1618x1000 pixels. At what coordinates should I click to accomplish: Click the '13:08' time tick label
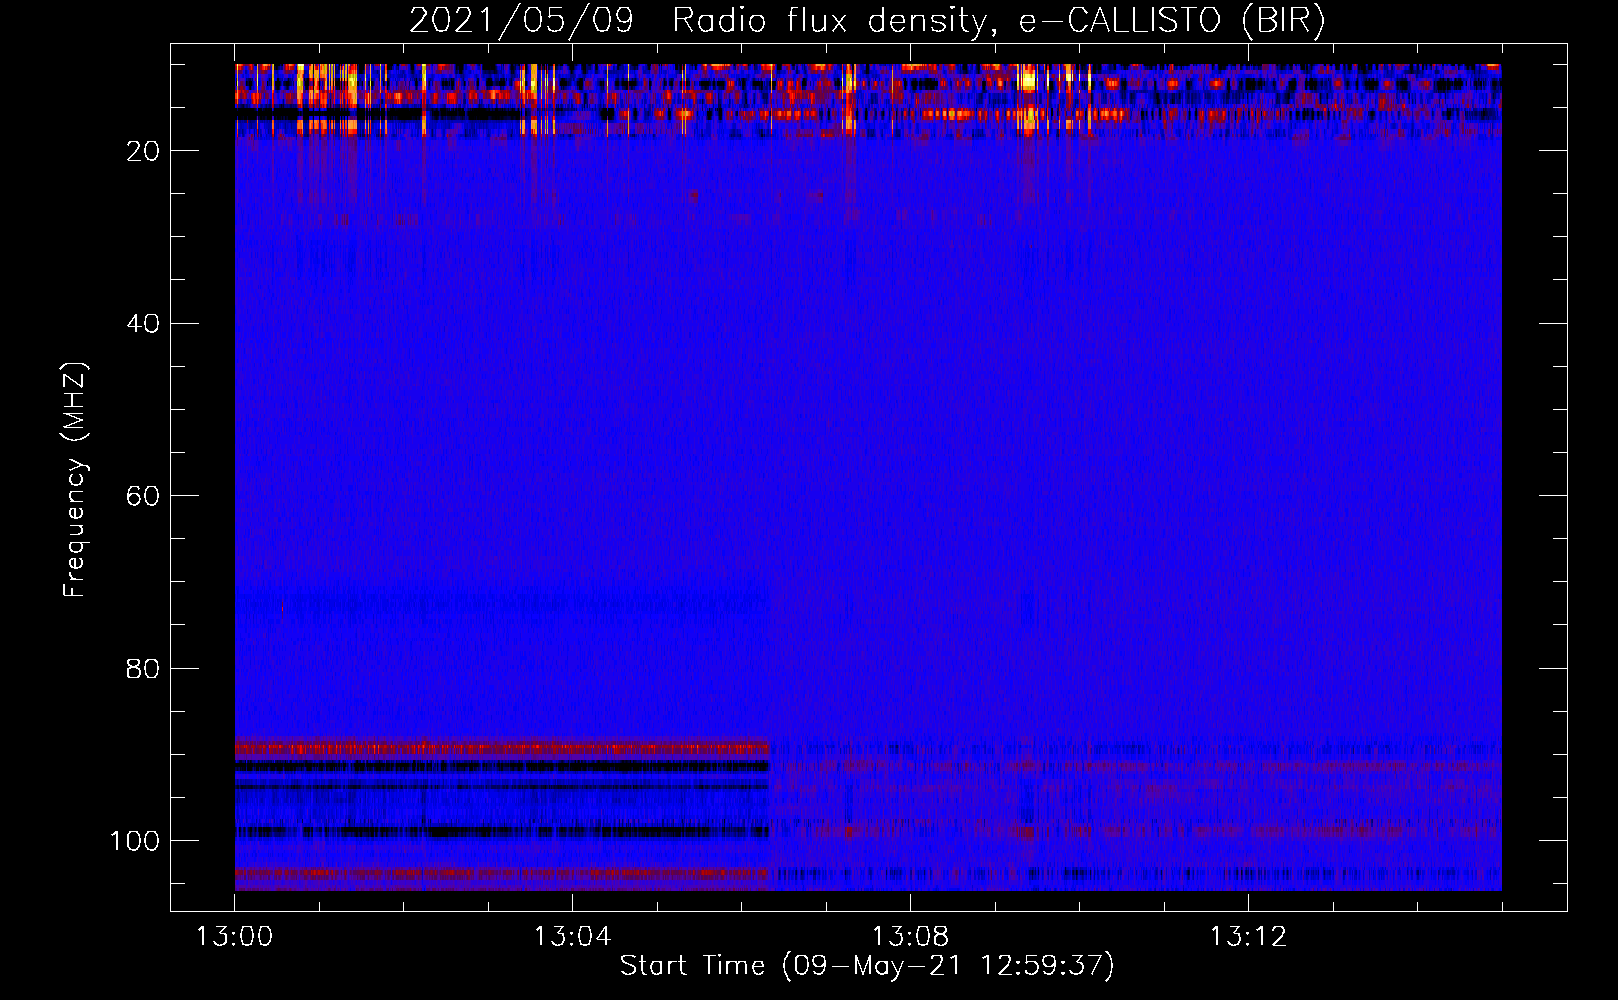pos(910,937)
